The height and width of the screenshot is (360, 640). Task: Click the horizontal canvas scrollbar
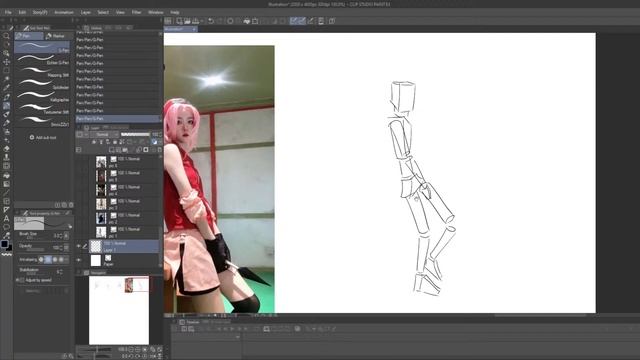(x=540, y=315)
